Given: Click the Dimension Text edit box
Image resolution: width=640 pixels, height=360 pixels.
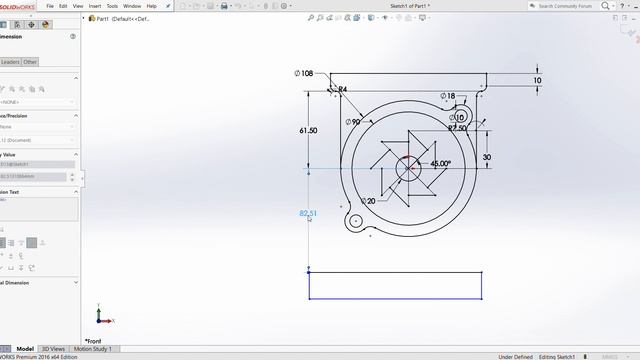Looking at the screenshot, I should 39,209.
